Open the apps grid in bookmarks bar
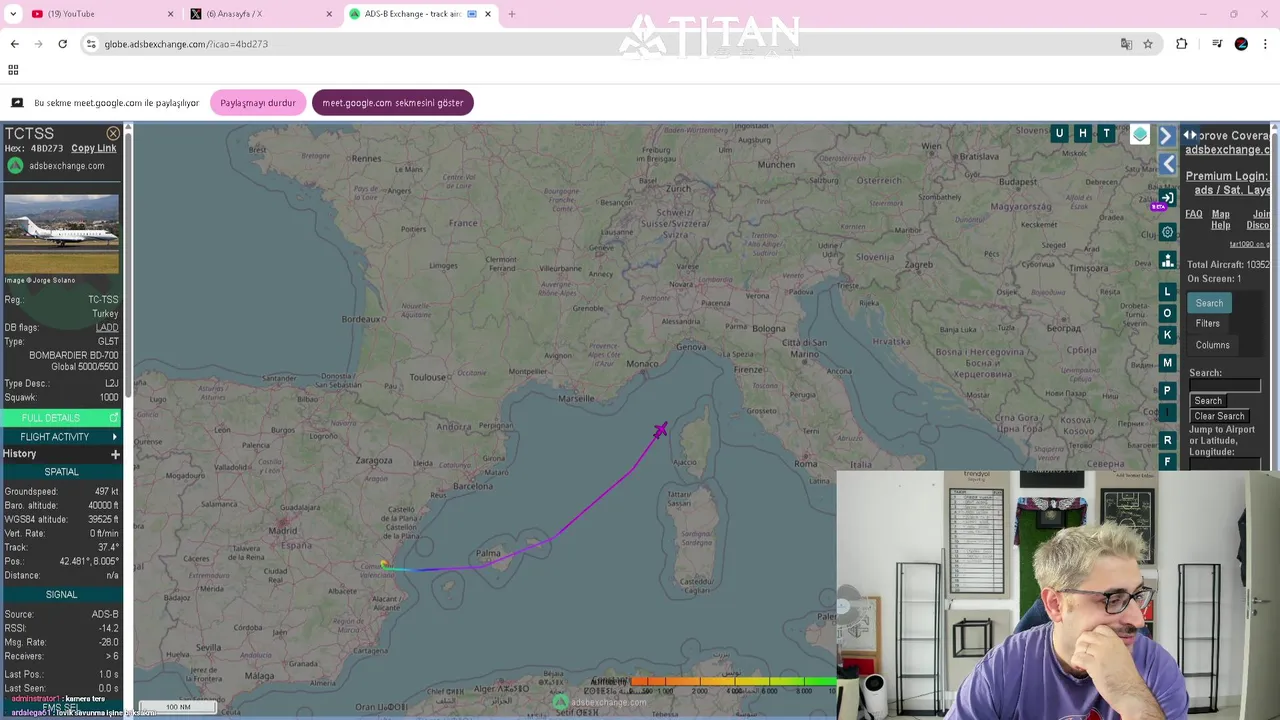This screenshot has height=720, width=1280. tap(13, 70)
